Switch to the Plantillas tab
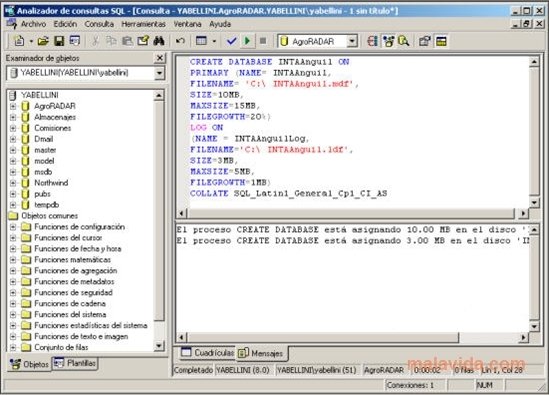This screenshot has width=549, height=395. pos(75,363)
